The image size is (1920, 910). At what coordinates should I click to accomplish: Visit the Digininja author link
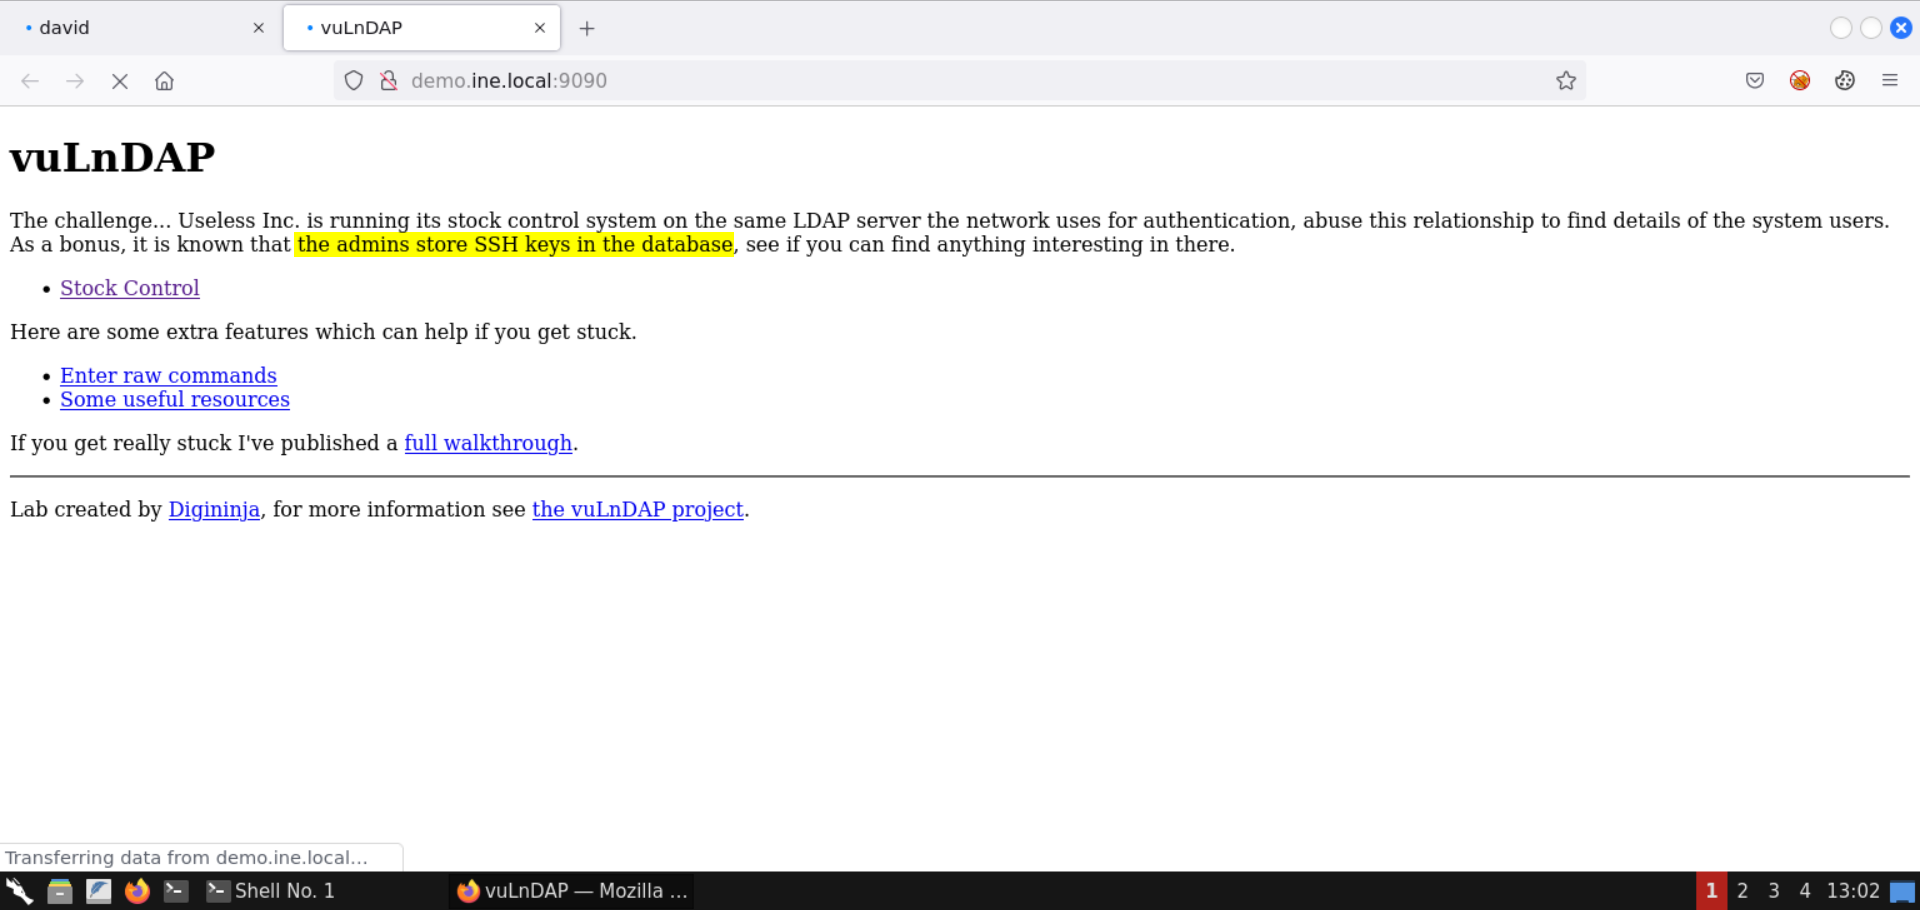point(214,510)
